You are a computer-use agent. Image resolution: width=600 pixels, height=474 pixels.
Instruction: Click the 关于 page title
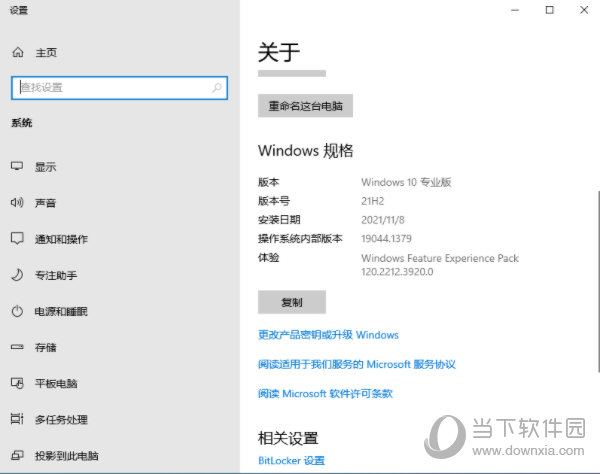[x=279, y=52]
